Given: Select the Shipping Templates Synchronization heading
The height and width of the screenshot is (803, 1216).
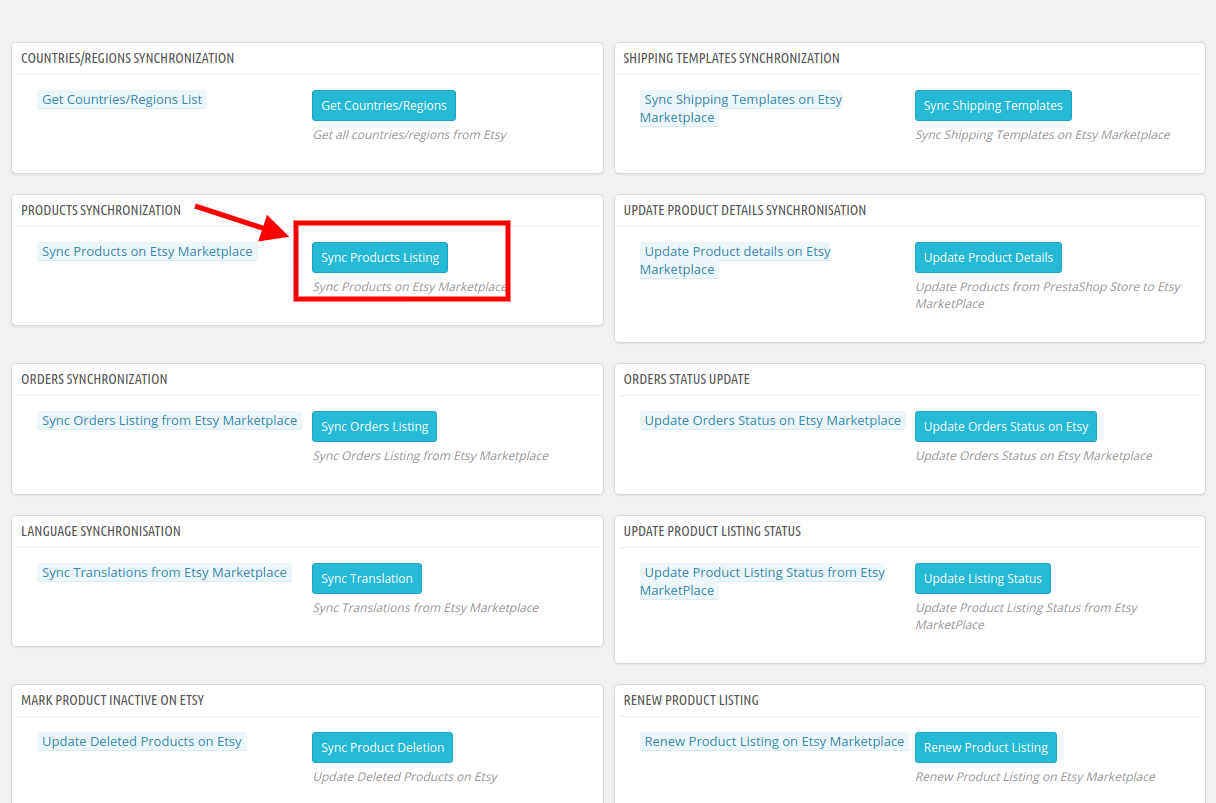Looking at the screenshot, I should coord(732,59).
